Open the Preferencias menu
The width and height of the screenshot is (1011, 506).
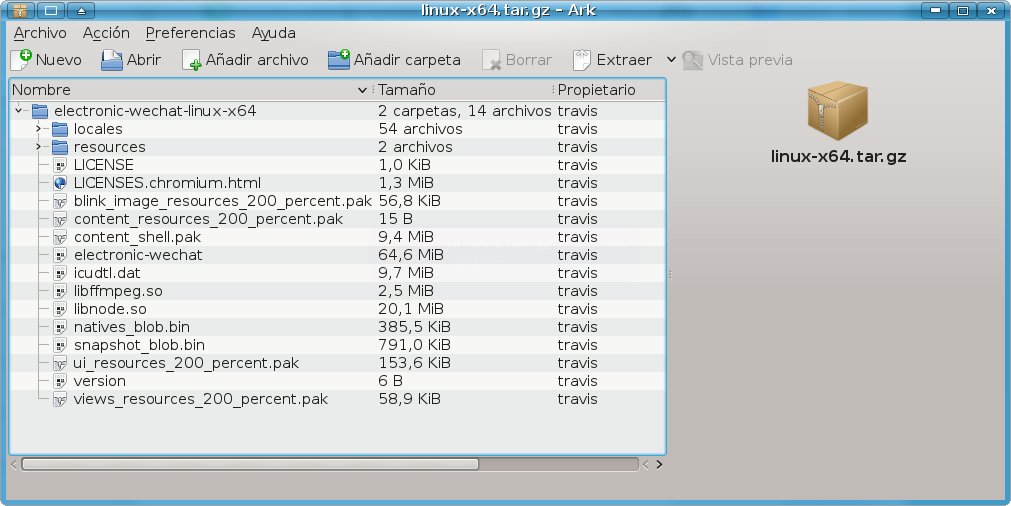pos(190,33)
